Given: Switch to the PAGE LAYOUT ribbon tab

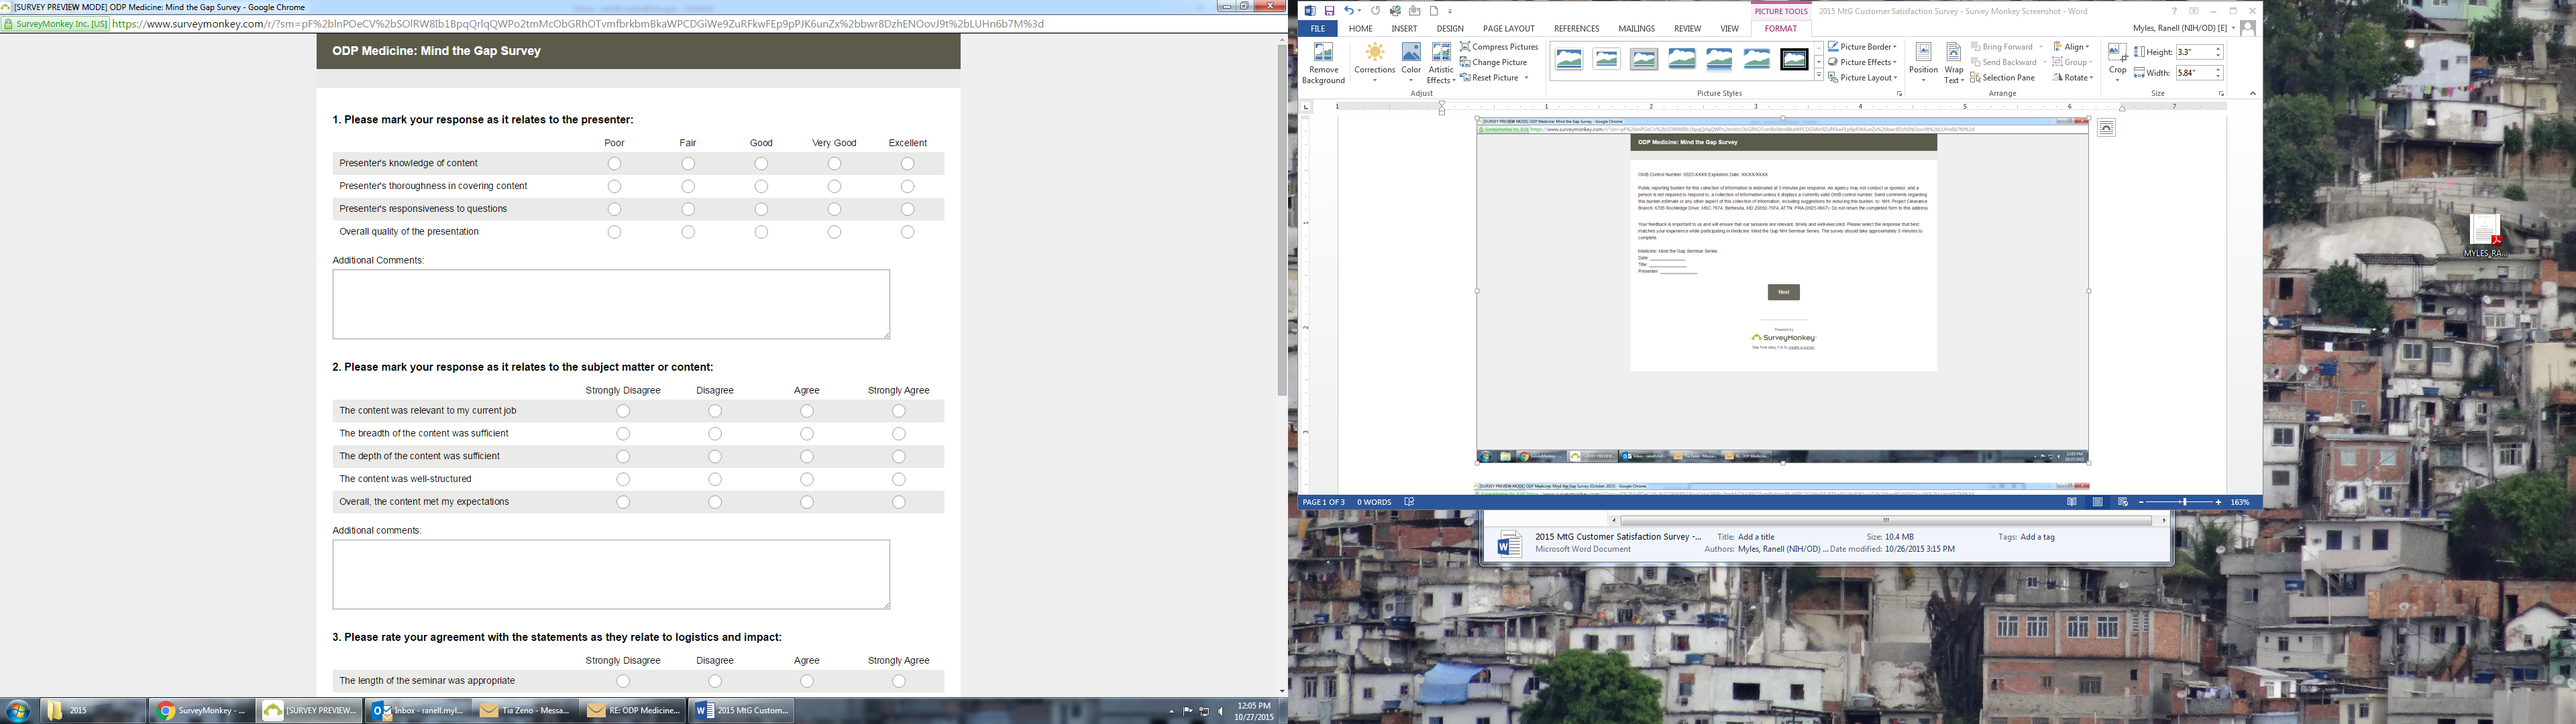Looking at the screenshot, I should point(1508,29).
